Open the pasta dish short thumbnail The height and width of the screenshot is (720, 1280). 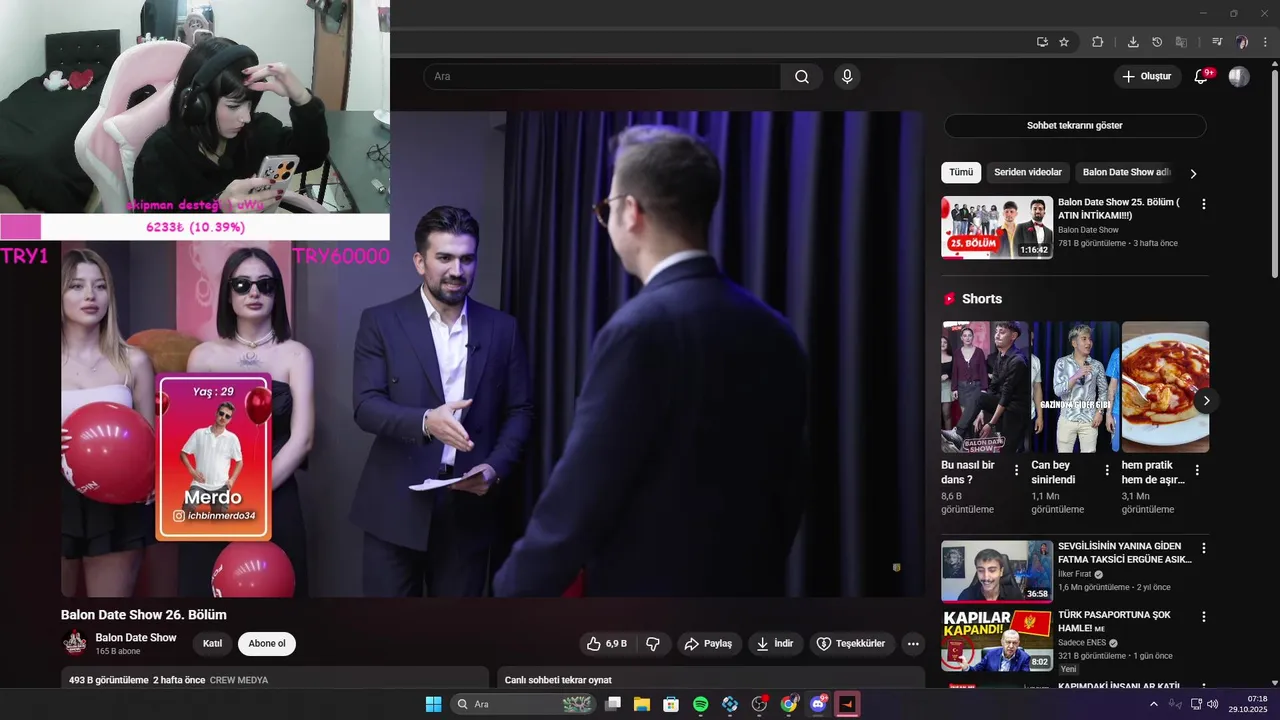(1165, 387)
